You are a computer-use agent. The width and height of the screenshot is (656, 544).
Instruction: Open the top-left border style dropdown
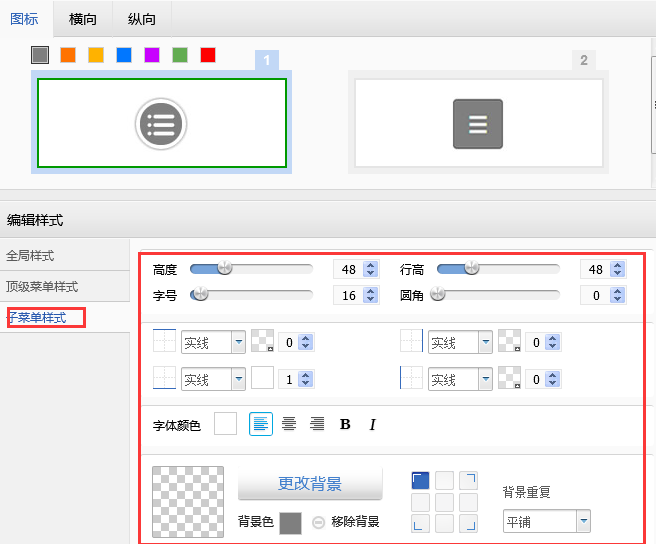point(238,343)
